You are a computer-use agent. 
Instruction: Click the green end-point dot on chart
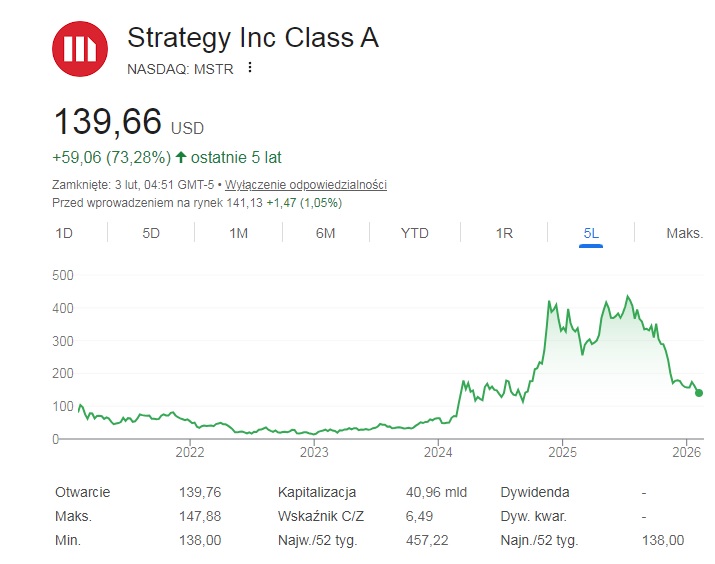click(698, 393)
